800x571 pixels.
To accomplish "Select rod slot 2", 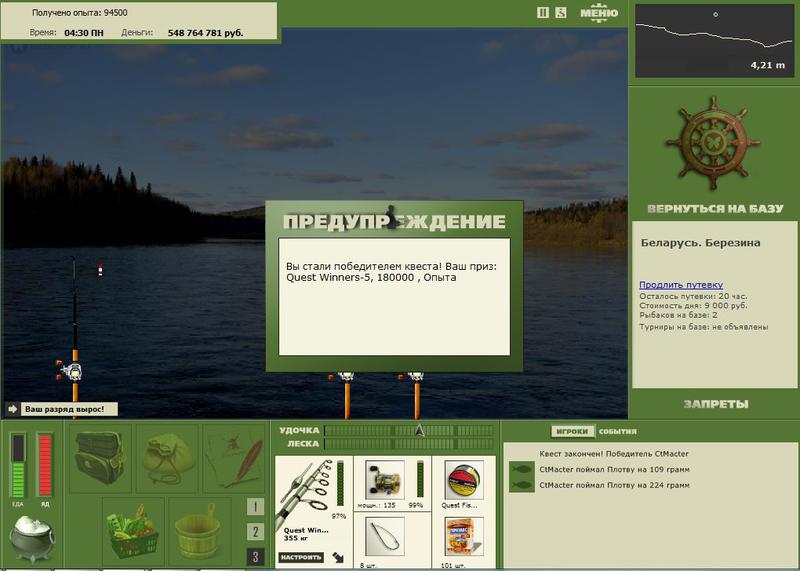I will pyautogui.click(x=255, y=532).
